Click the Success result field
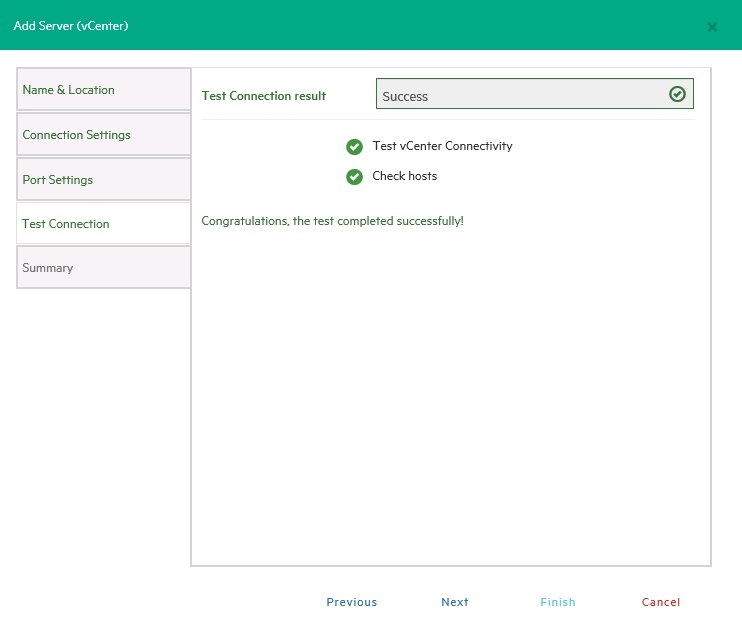This screenshot has height=629, width=742. pos(535,94)
